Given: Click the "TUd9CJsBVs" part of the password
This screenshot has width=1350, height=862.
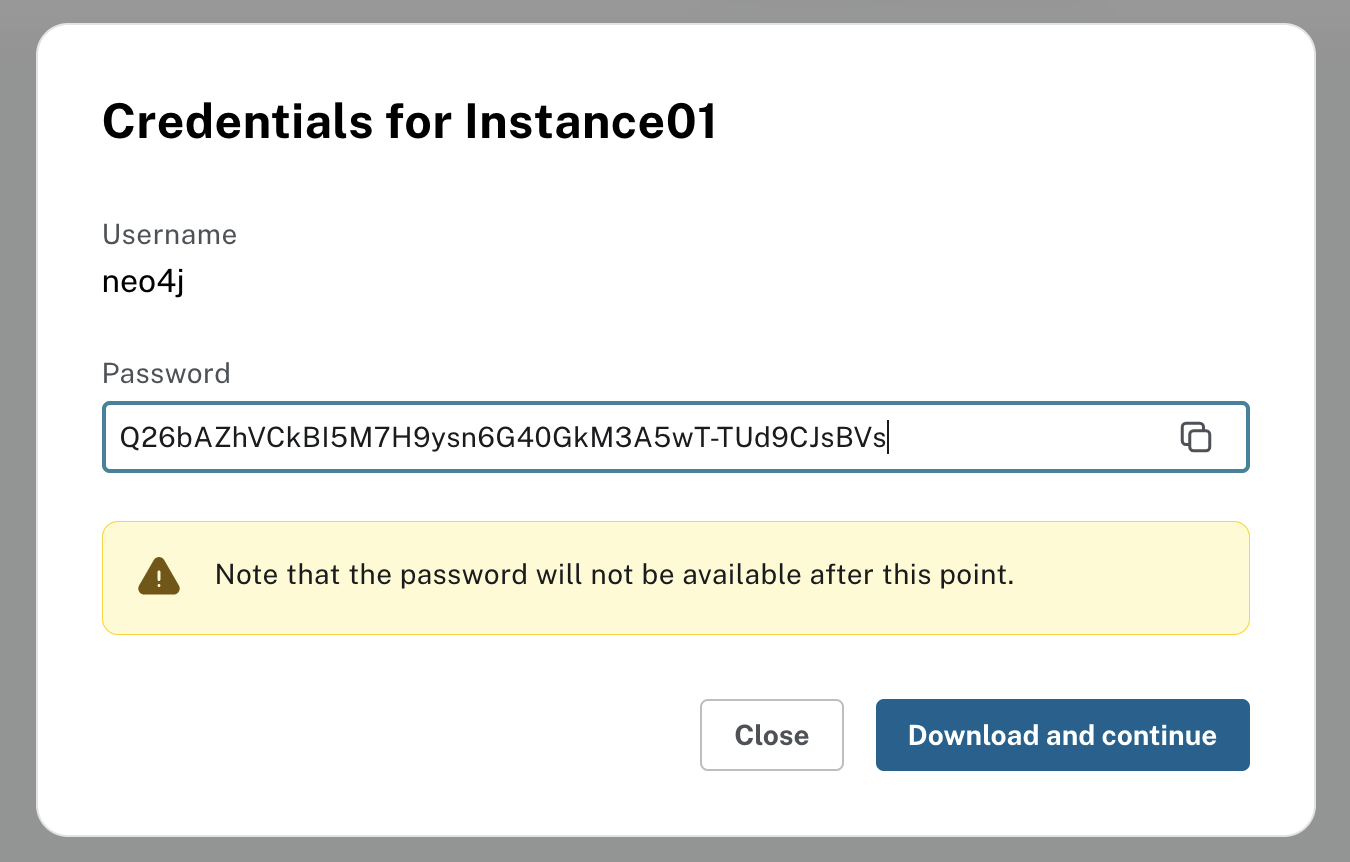Looking at the screenshot, I should click(x=829, y=437).
